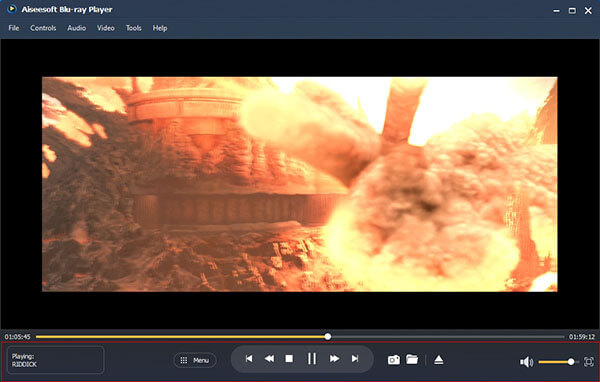The width and height of the screenshot is (600, 382).
Task: Eject the disc
Action: (x=439, y=360)
